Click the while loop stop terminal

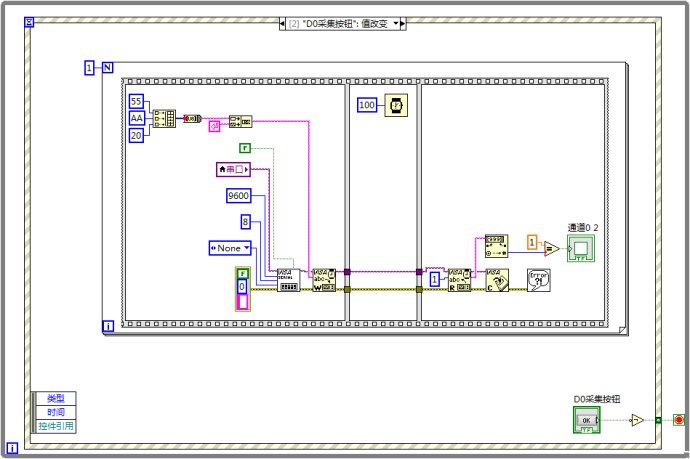679,420
